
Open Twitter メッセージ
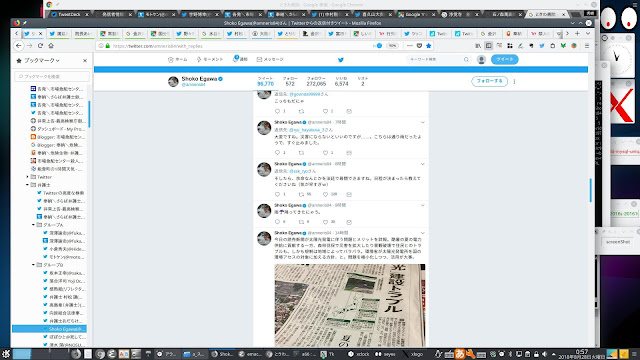(270, 60)
